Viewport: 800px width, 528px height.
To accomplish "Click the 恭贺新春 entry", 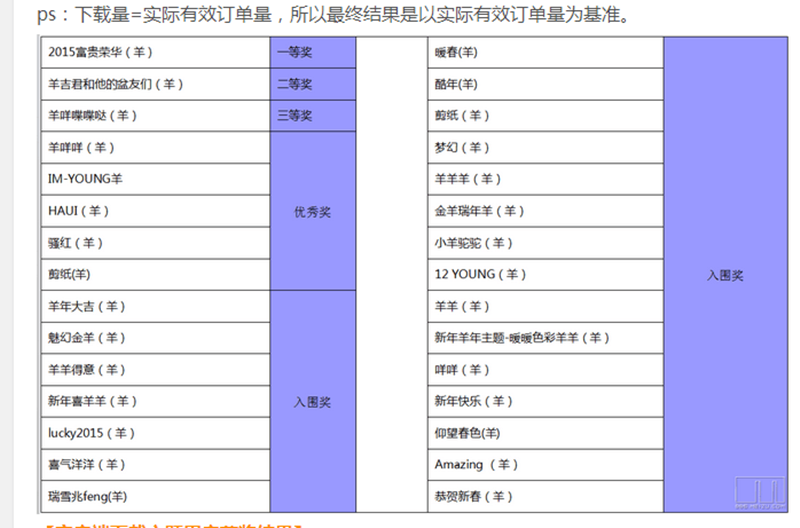I will click(474, 496).
